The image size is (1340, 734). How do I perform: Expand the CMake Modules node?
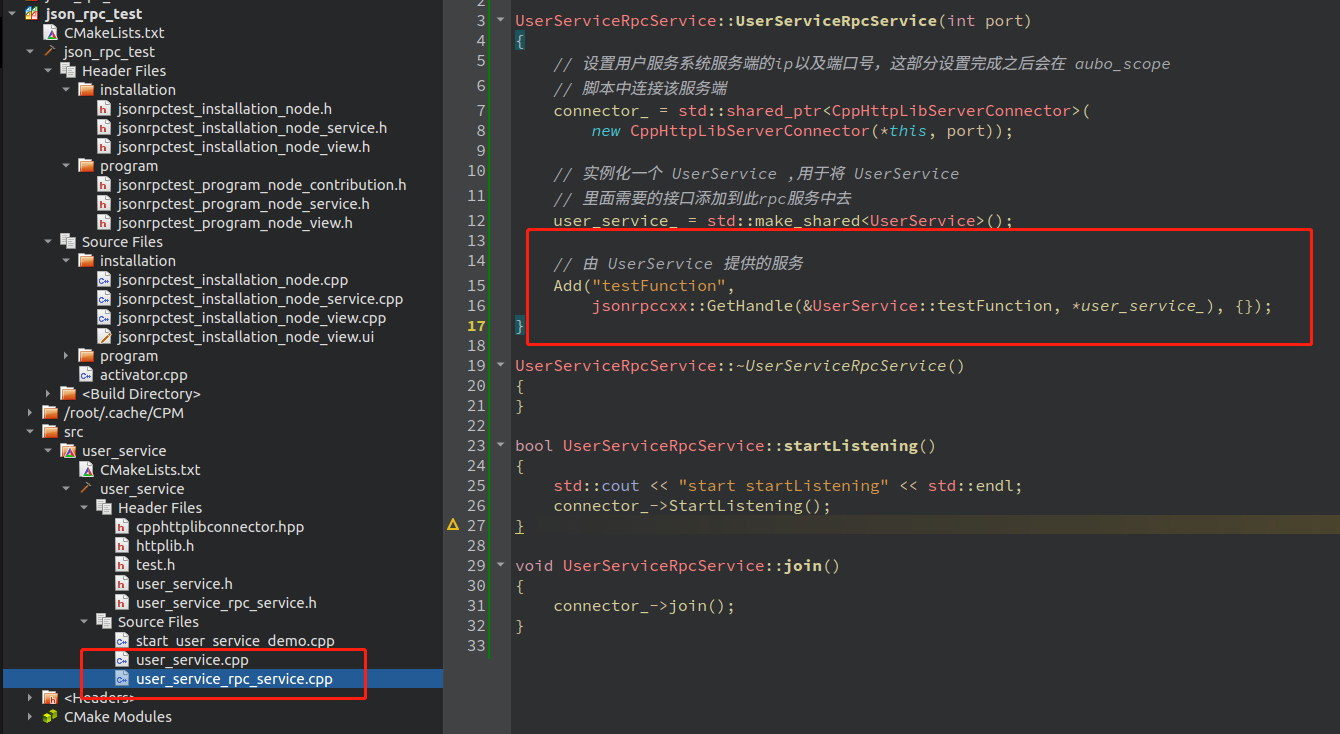pos(29,717)
